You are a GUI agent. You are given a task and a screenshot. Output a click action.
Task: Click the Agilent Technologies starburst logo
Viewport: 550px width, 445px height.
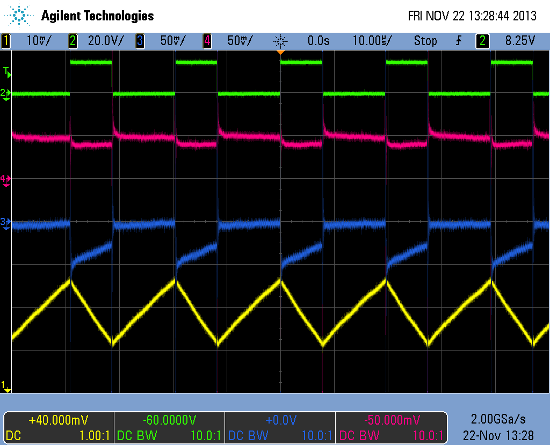19,16
